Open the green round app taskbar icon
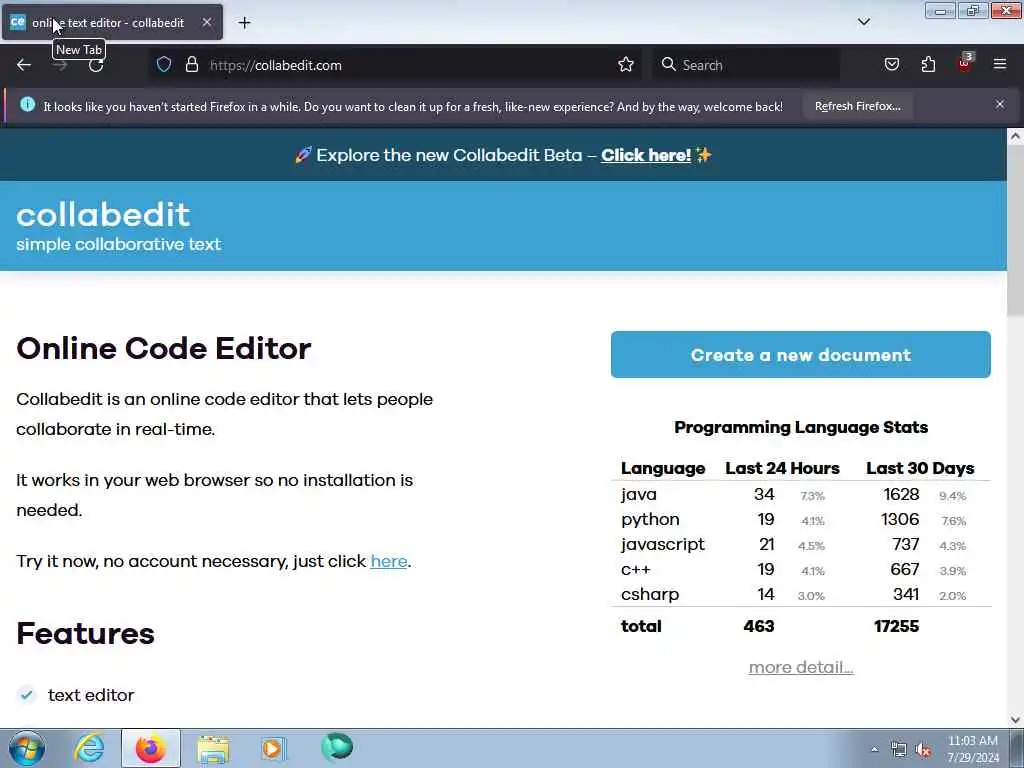 (337, 747)
